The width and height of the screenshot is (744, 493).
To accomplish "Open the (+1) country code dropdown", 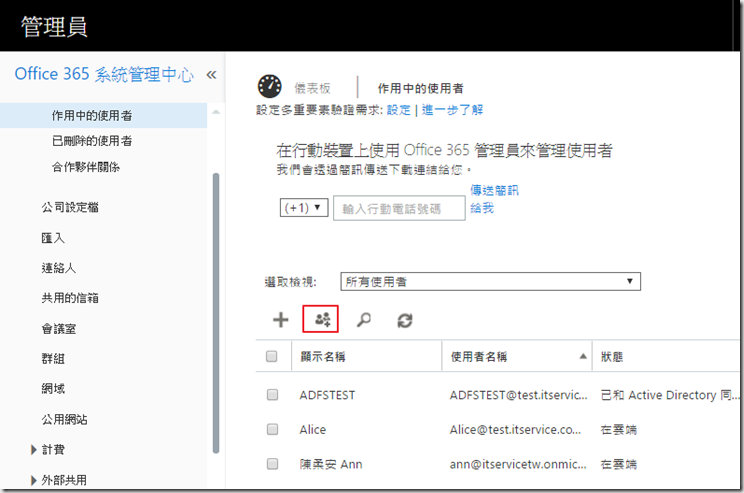I will coord(304,208).
